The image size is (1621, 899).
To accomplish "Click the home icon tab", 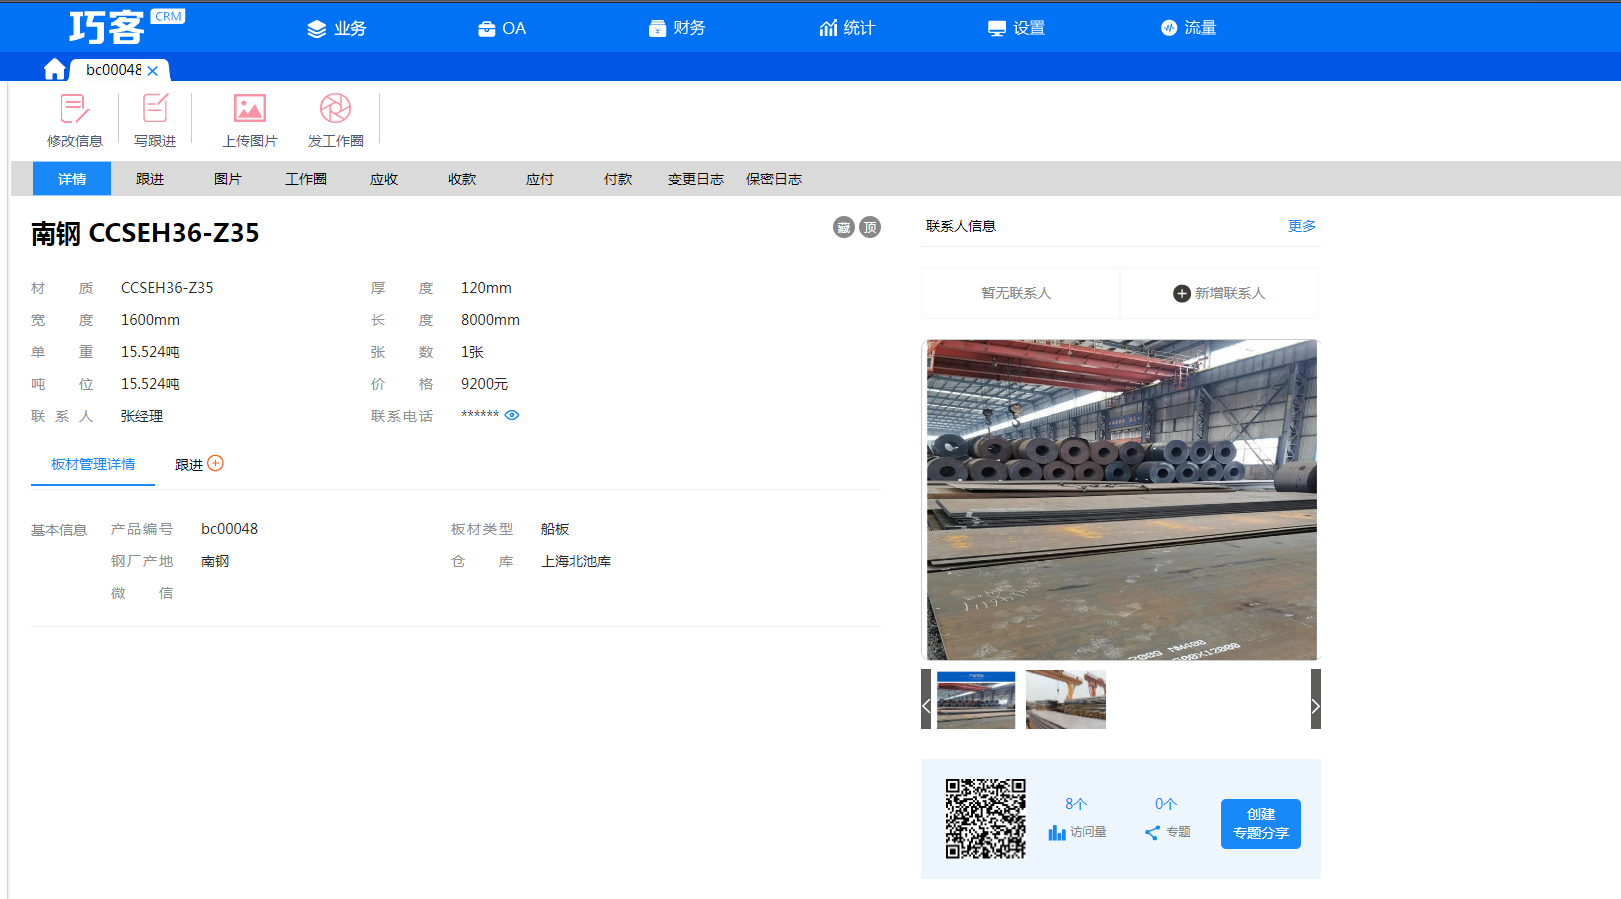I will tap(54, 69).
